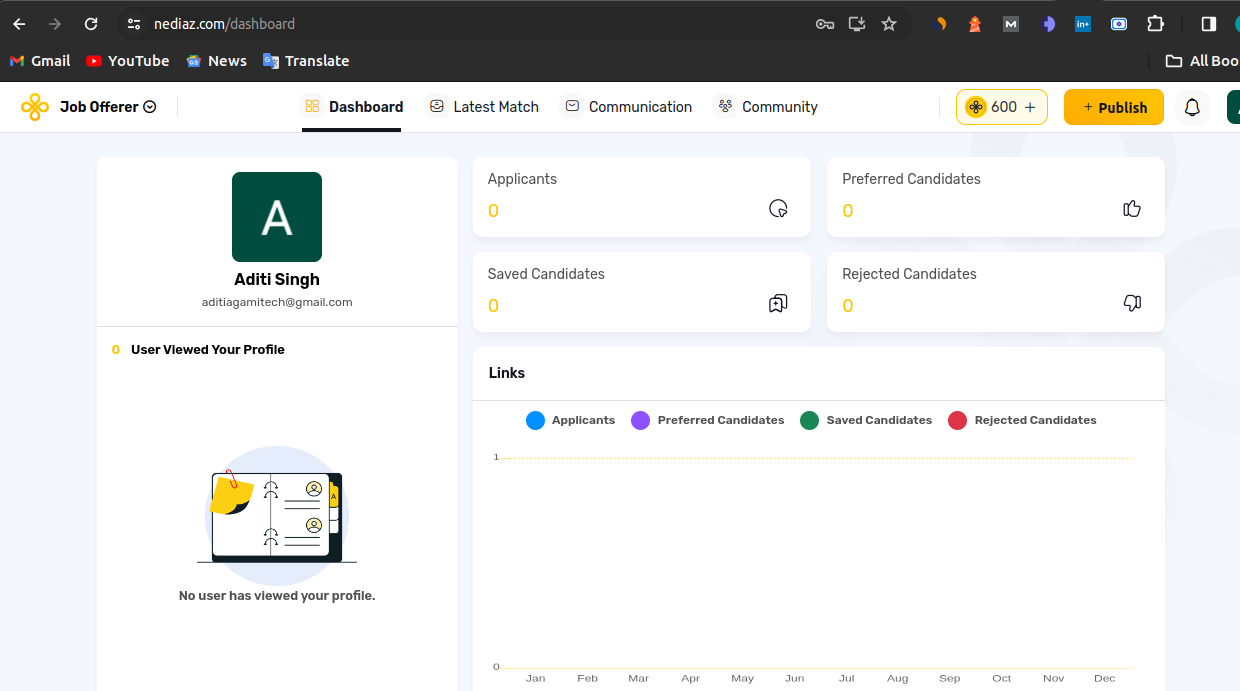Screen dimensions: 1240x691
Task: Open the browser Extensions puzzle icon
Action: (x=1156, y=24)
